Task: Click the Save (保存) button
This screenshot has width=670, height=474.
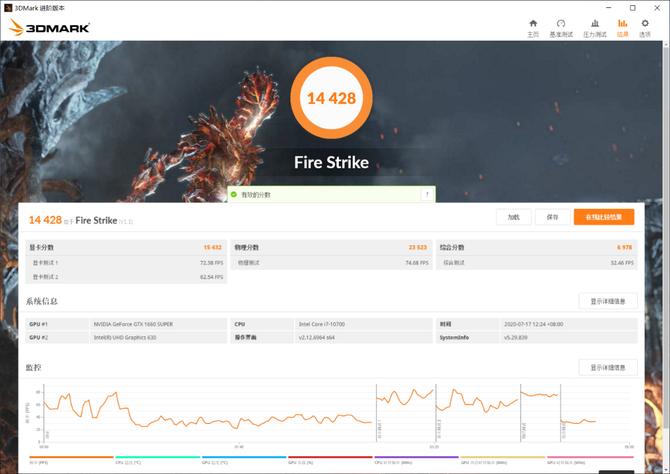Action: (x=552, y=217)
